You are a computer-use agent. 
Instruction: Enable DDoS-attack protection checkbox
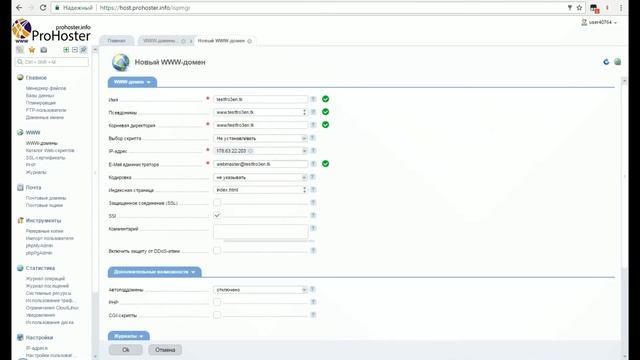click(217, 251)
